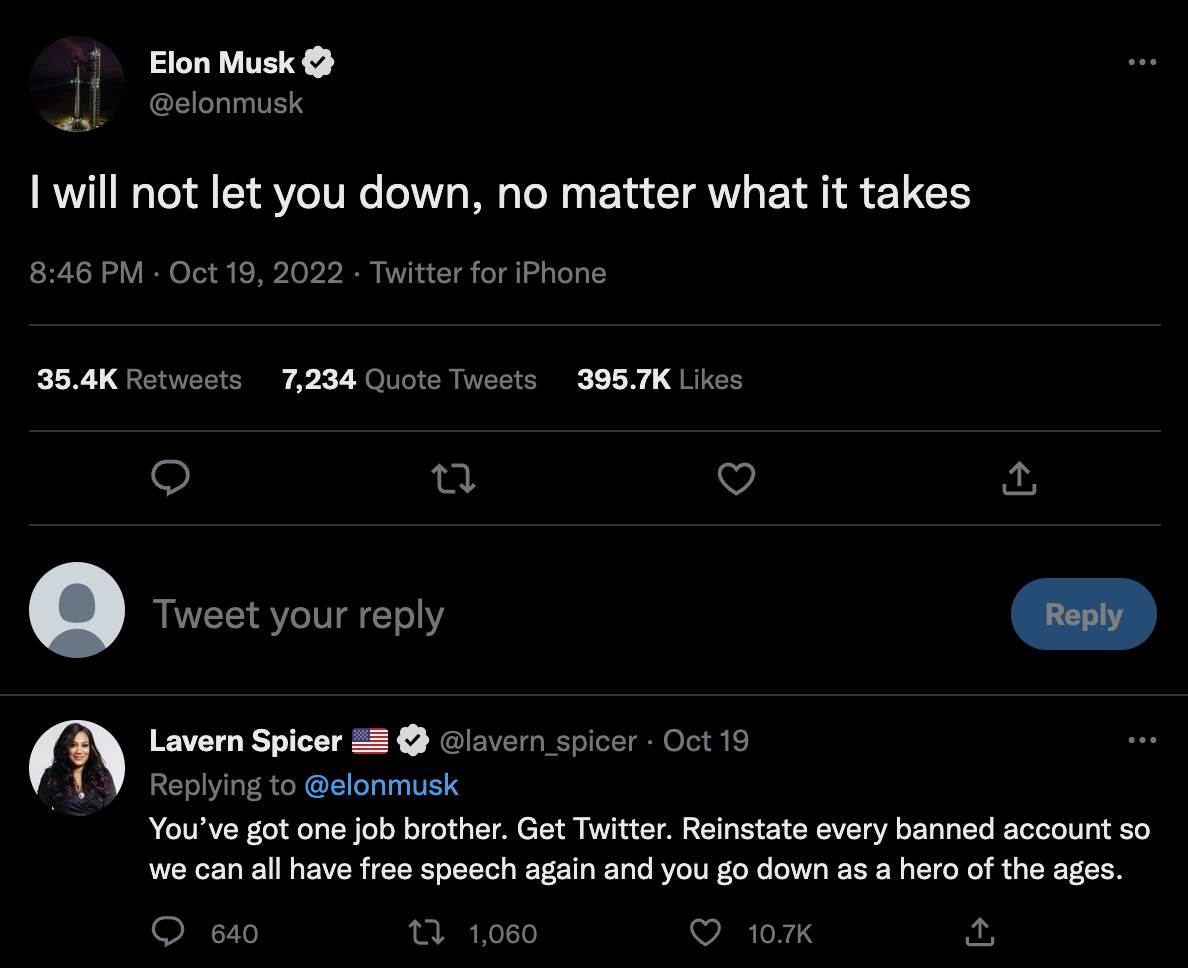
Task: Click the retweet icon on Lavern's reply
Action: 425,931
